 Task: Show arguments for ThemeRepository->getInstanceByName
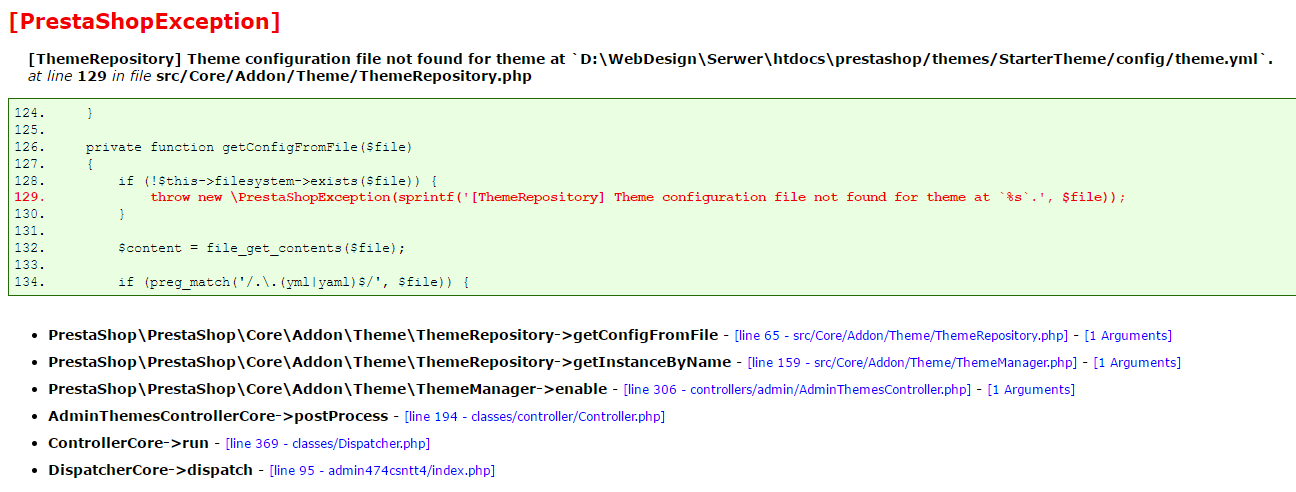[x=1137, y=363]
